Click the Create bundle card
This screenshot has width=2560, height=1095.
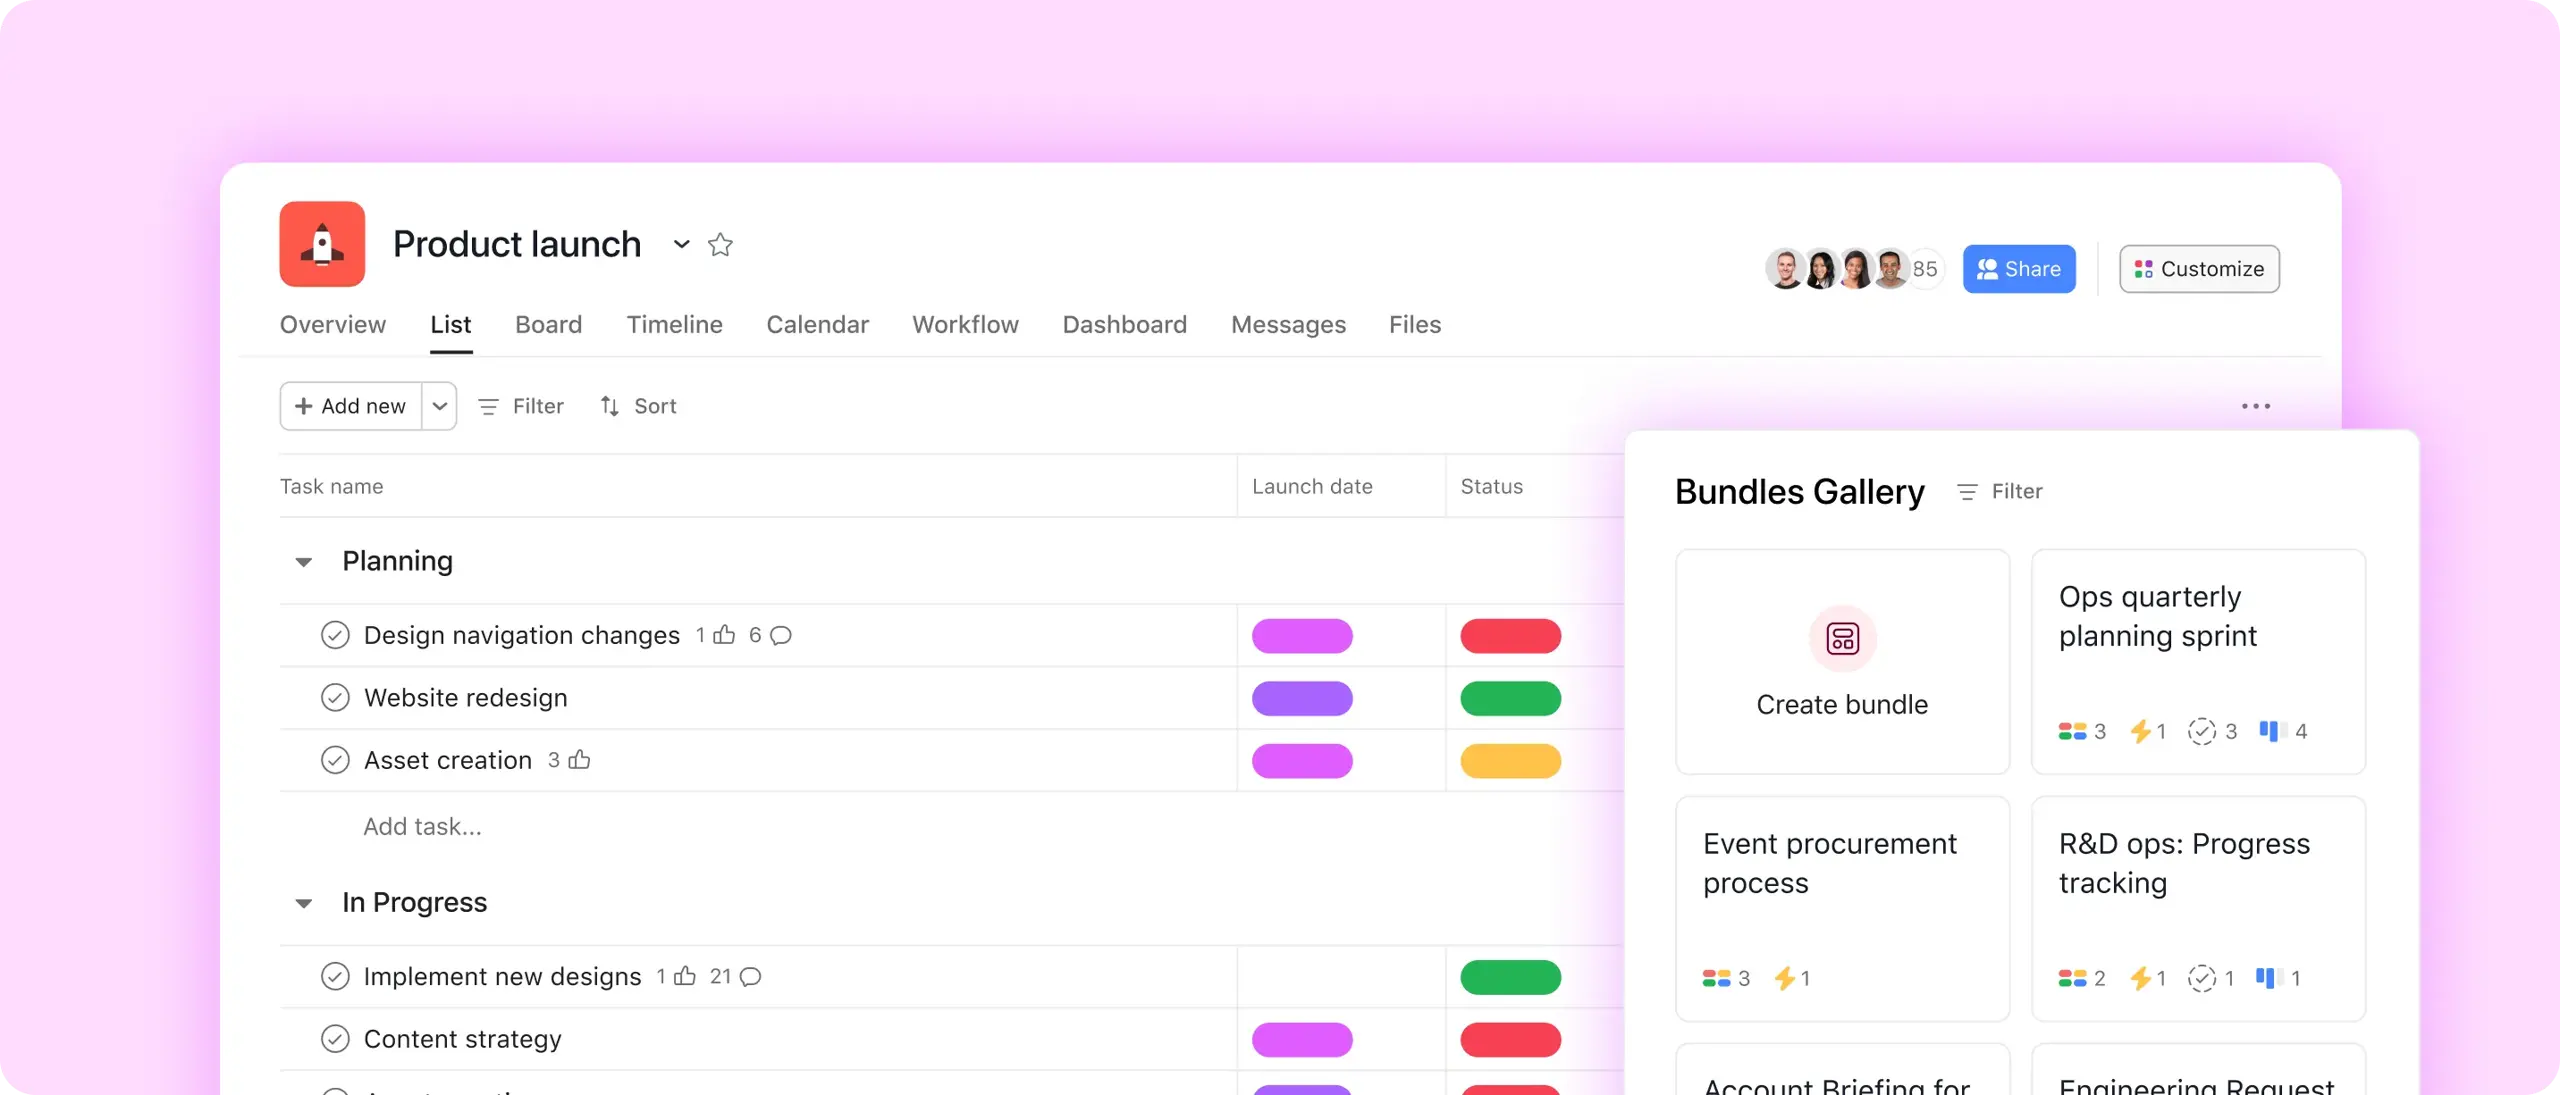(1842, 661)
